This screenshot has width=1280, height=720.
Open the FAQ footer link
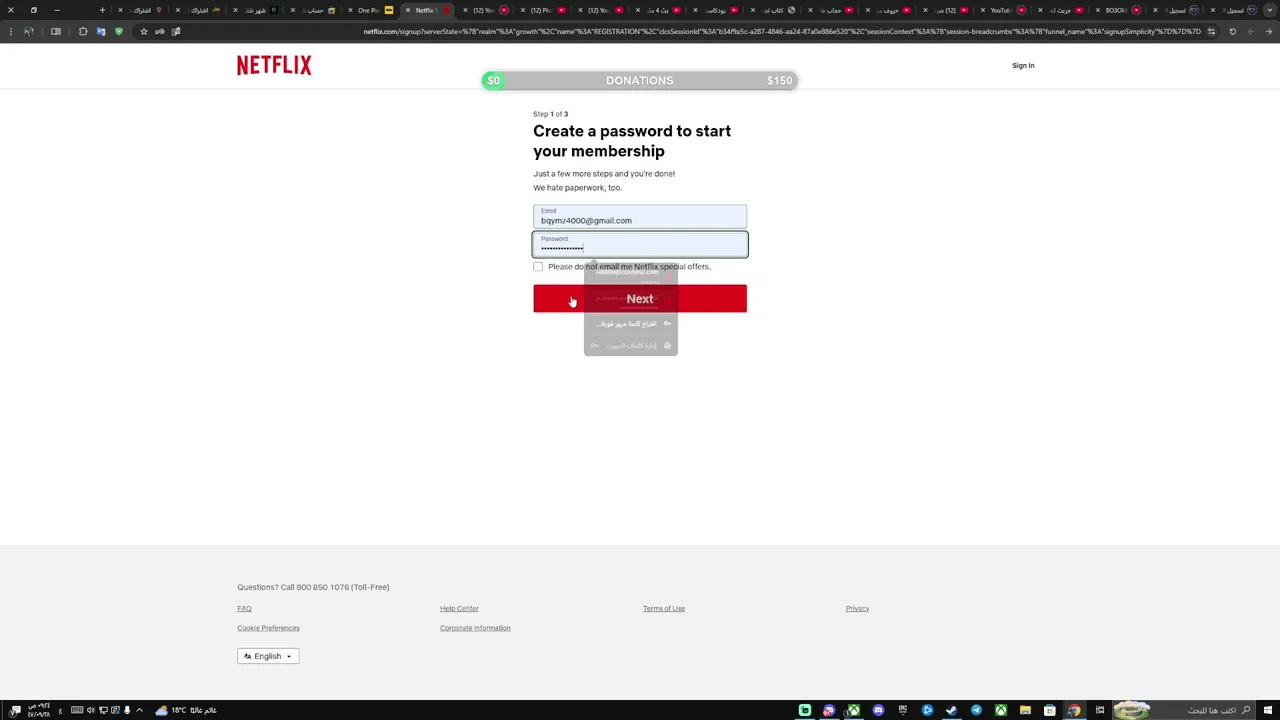point(244,608)
